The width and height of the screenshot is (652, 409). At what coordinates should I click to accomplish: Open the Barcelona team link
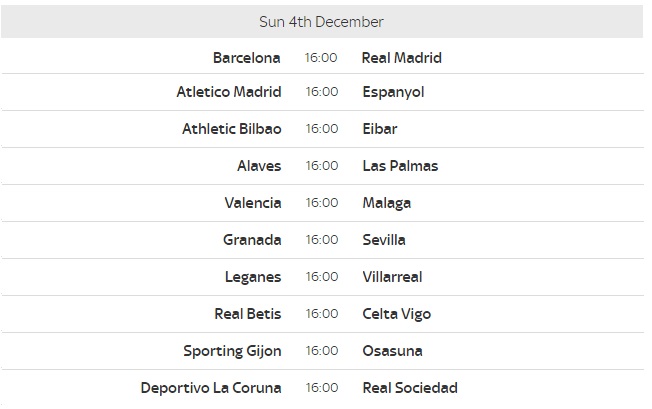247,58
